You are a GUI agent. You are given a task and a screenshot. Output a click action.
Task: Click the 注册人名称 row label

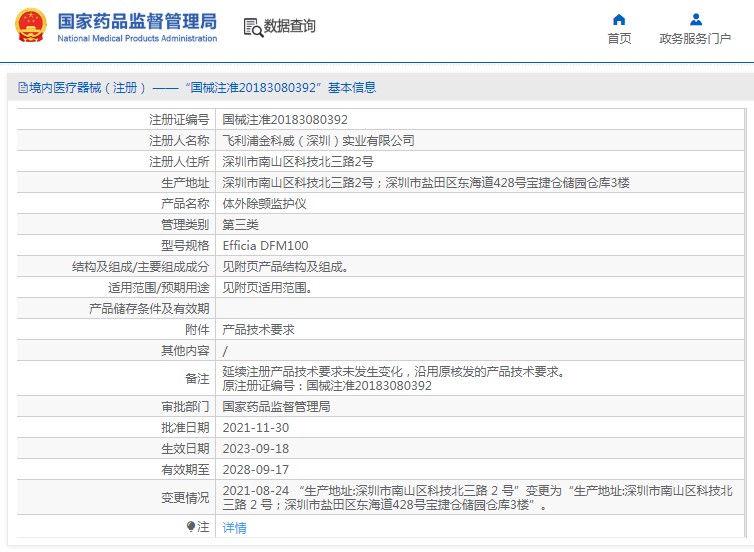[179, 140]
